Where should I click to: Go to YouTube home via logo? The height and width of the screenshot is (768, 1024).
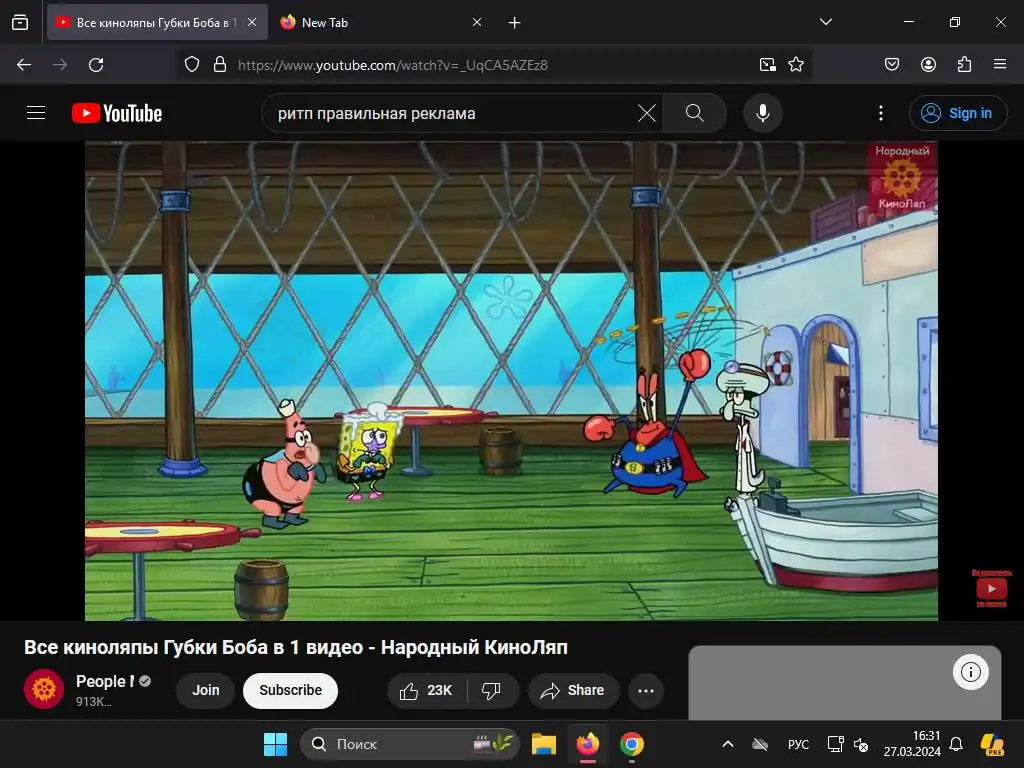click(117, 113)
